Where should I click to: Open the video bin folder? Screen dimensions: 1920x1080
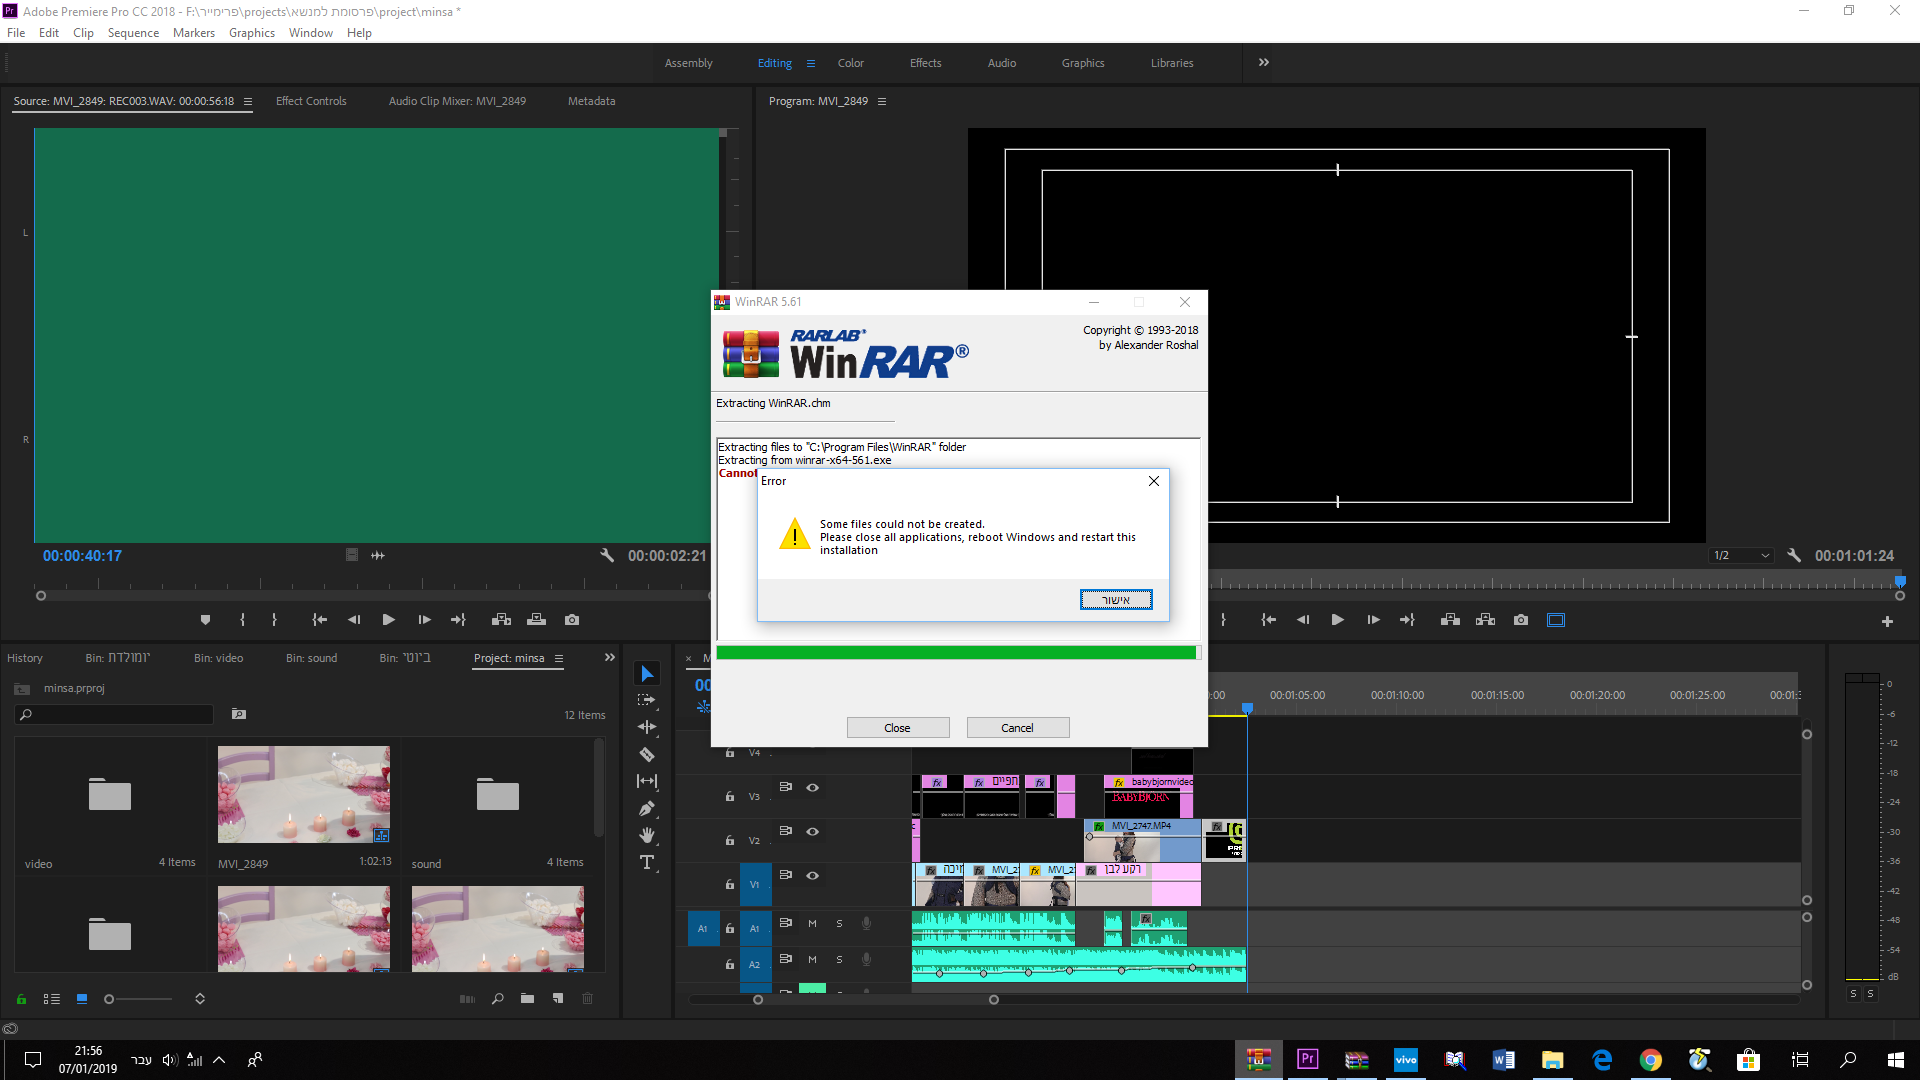pyautogui.click(x=110, y=796)
